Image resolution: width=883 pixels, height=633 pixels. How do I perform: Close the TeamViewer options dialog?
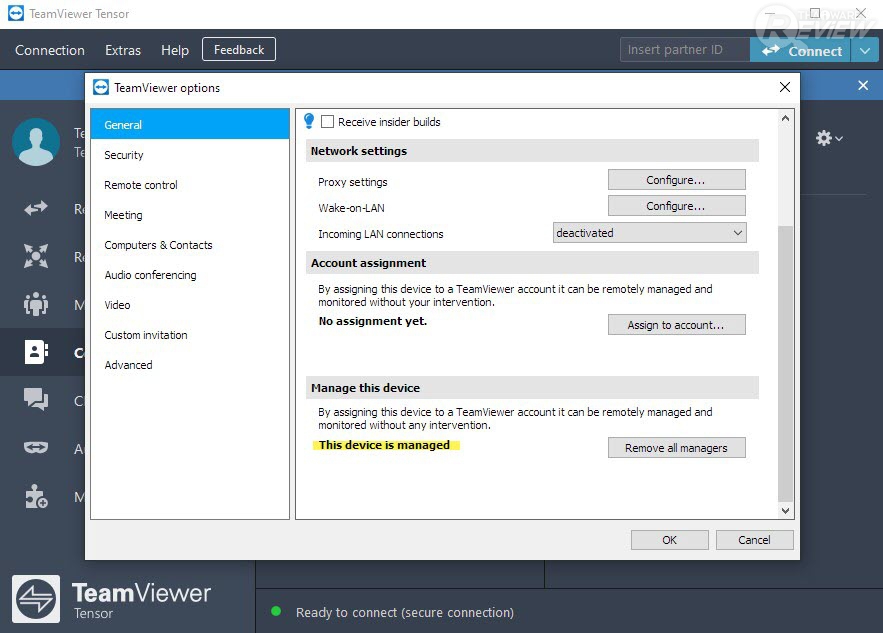pyautogui.click(x=784, y=87)
